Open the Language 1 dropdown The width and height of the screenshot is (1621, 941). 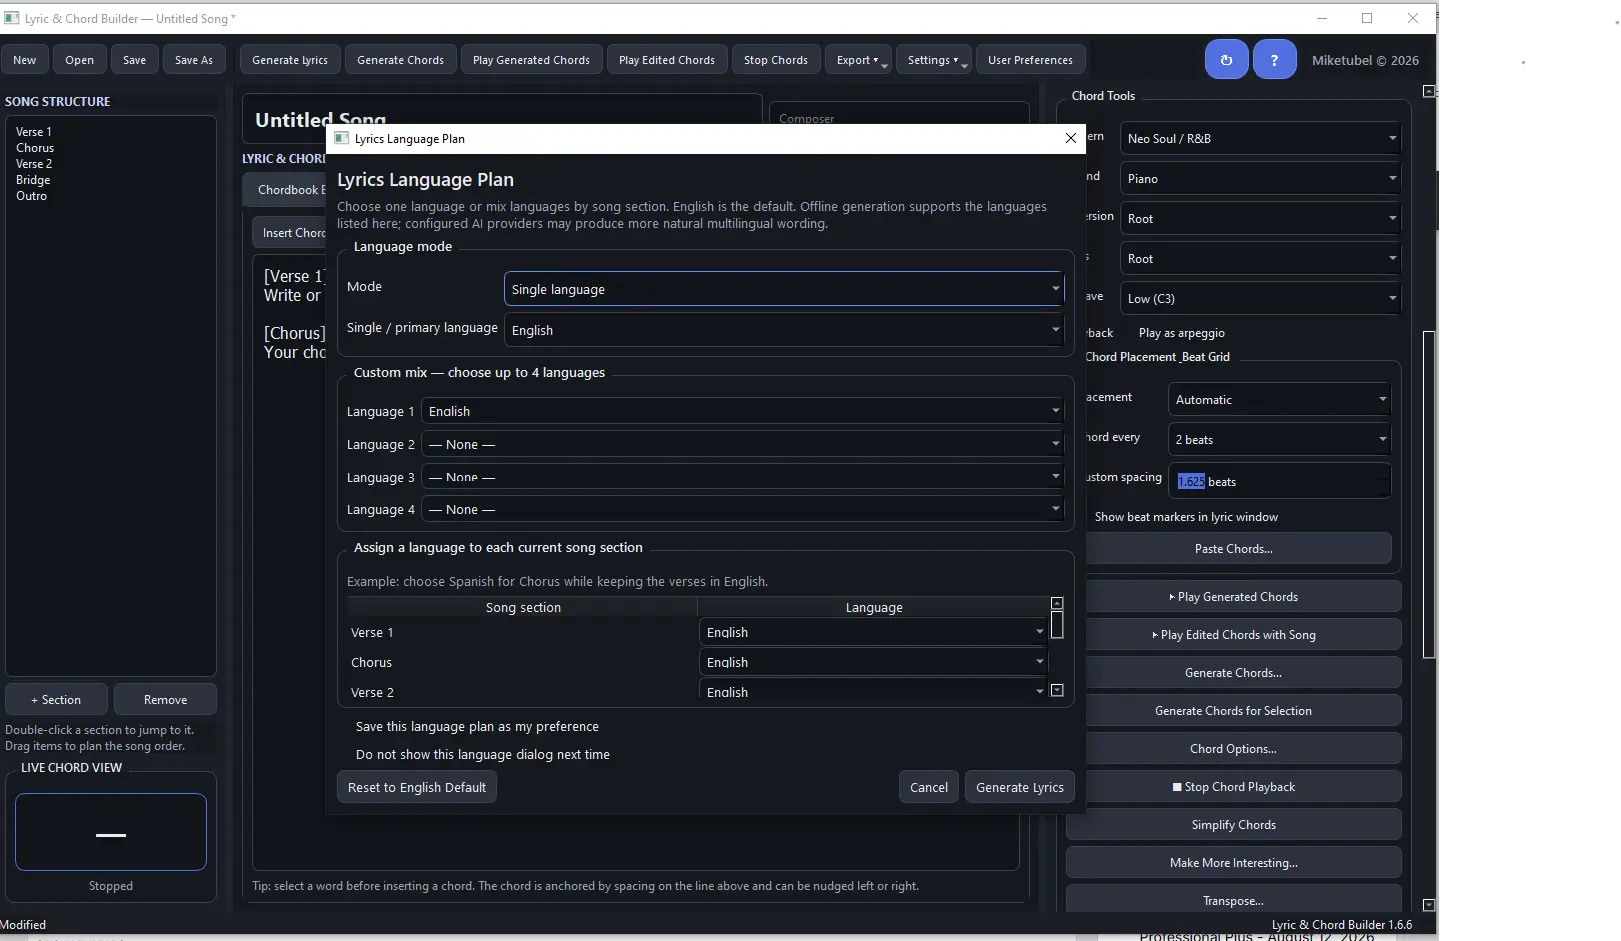click(x=743, y=411)
